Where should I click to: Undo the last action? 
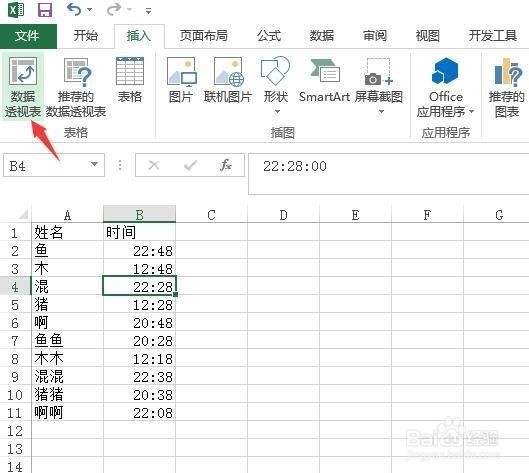pyautogui.click(x=74, y=9)
